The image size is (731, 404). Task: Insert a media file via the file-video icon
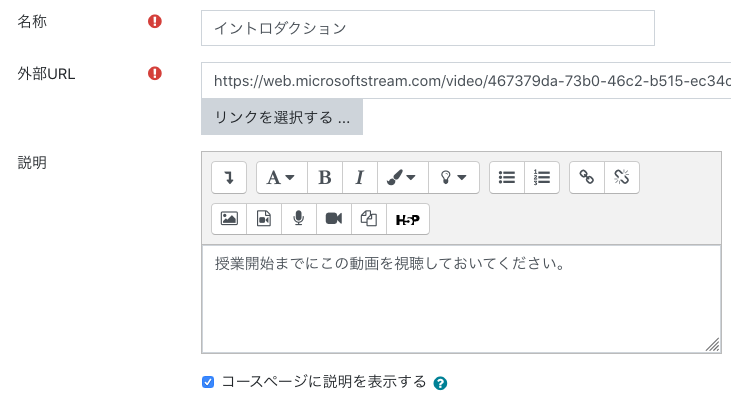264,219
